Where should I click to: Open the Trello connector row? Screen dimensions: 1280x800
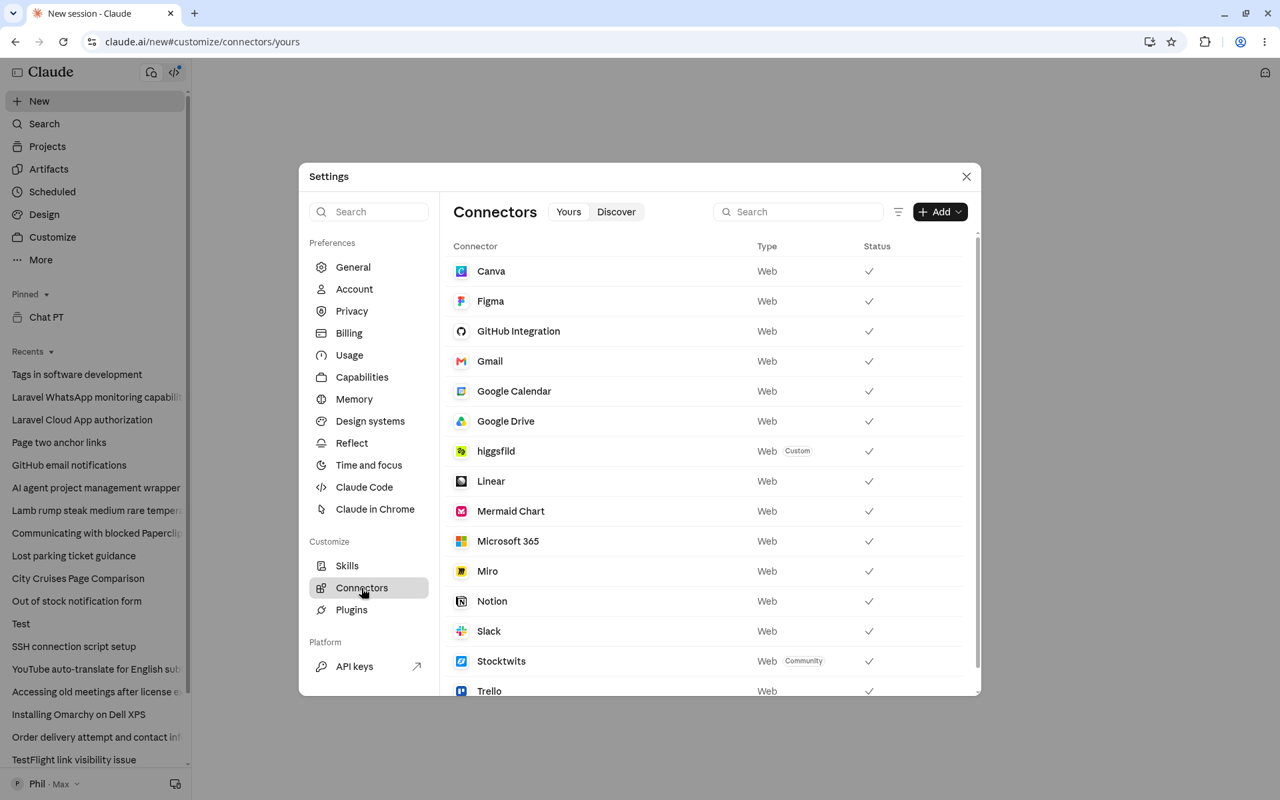click(x=707, y=690)
